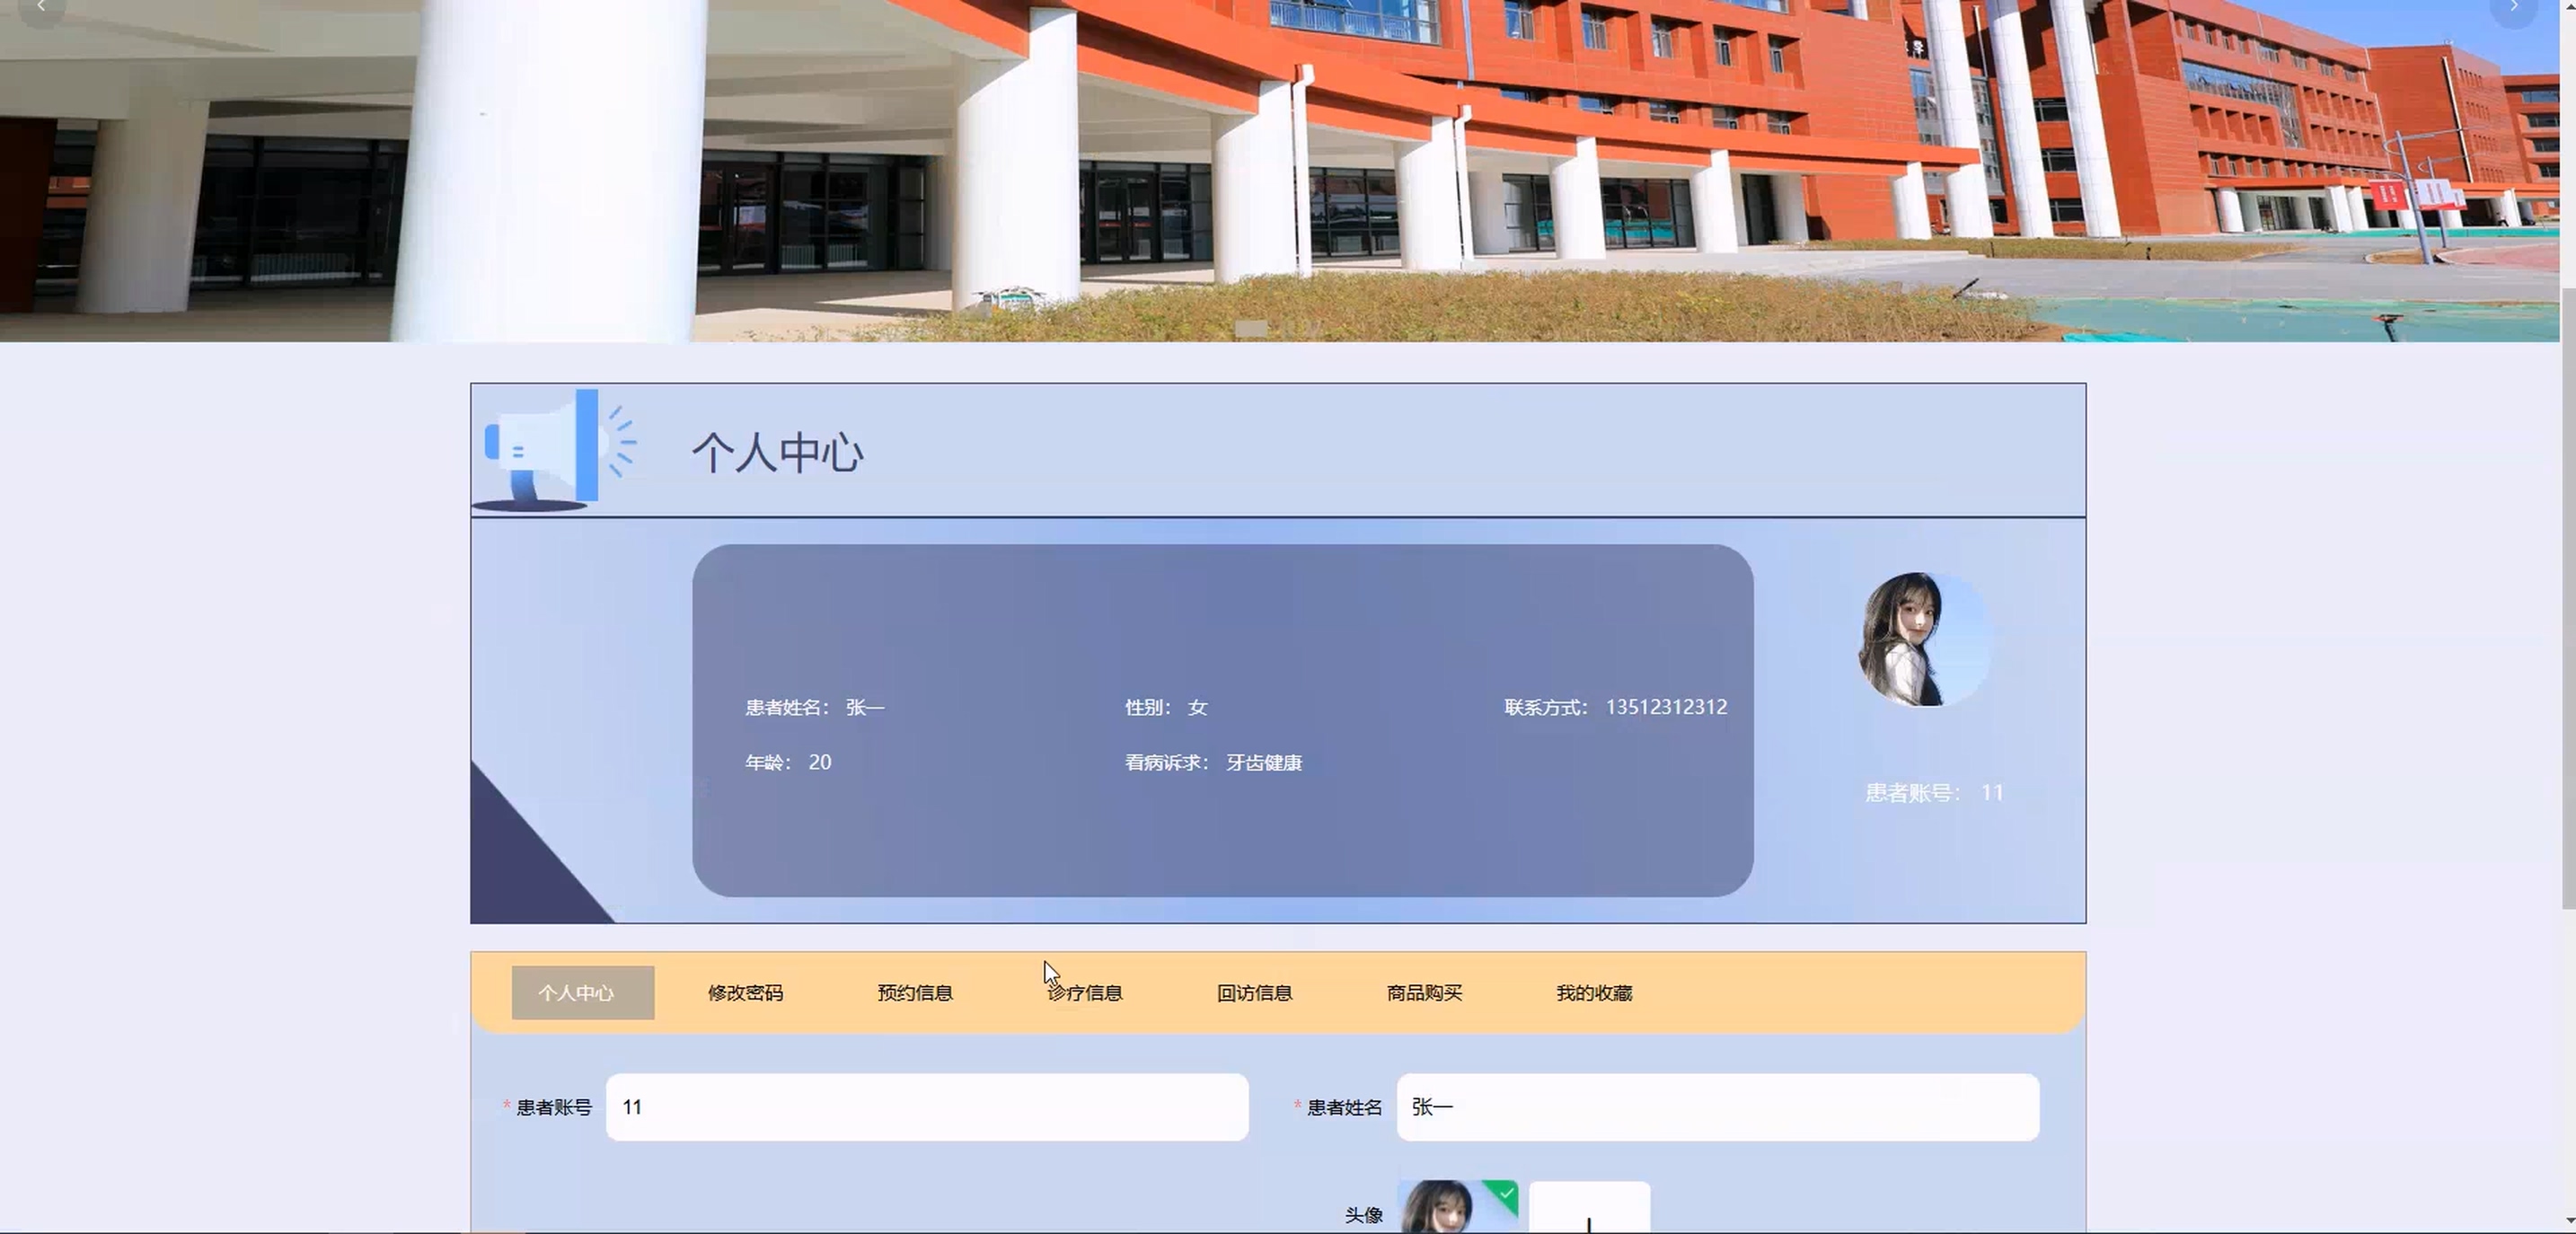Go to the 诊疗信息 tab
Screen dimensions: 2576x1234
(1085, 993)
